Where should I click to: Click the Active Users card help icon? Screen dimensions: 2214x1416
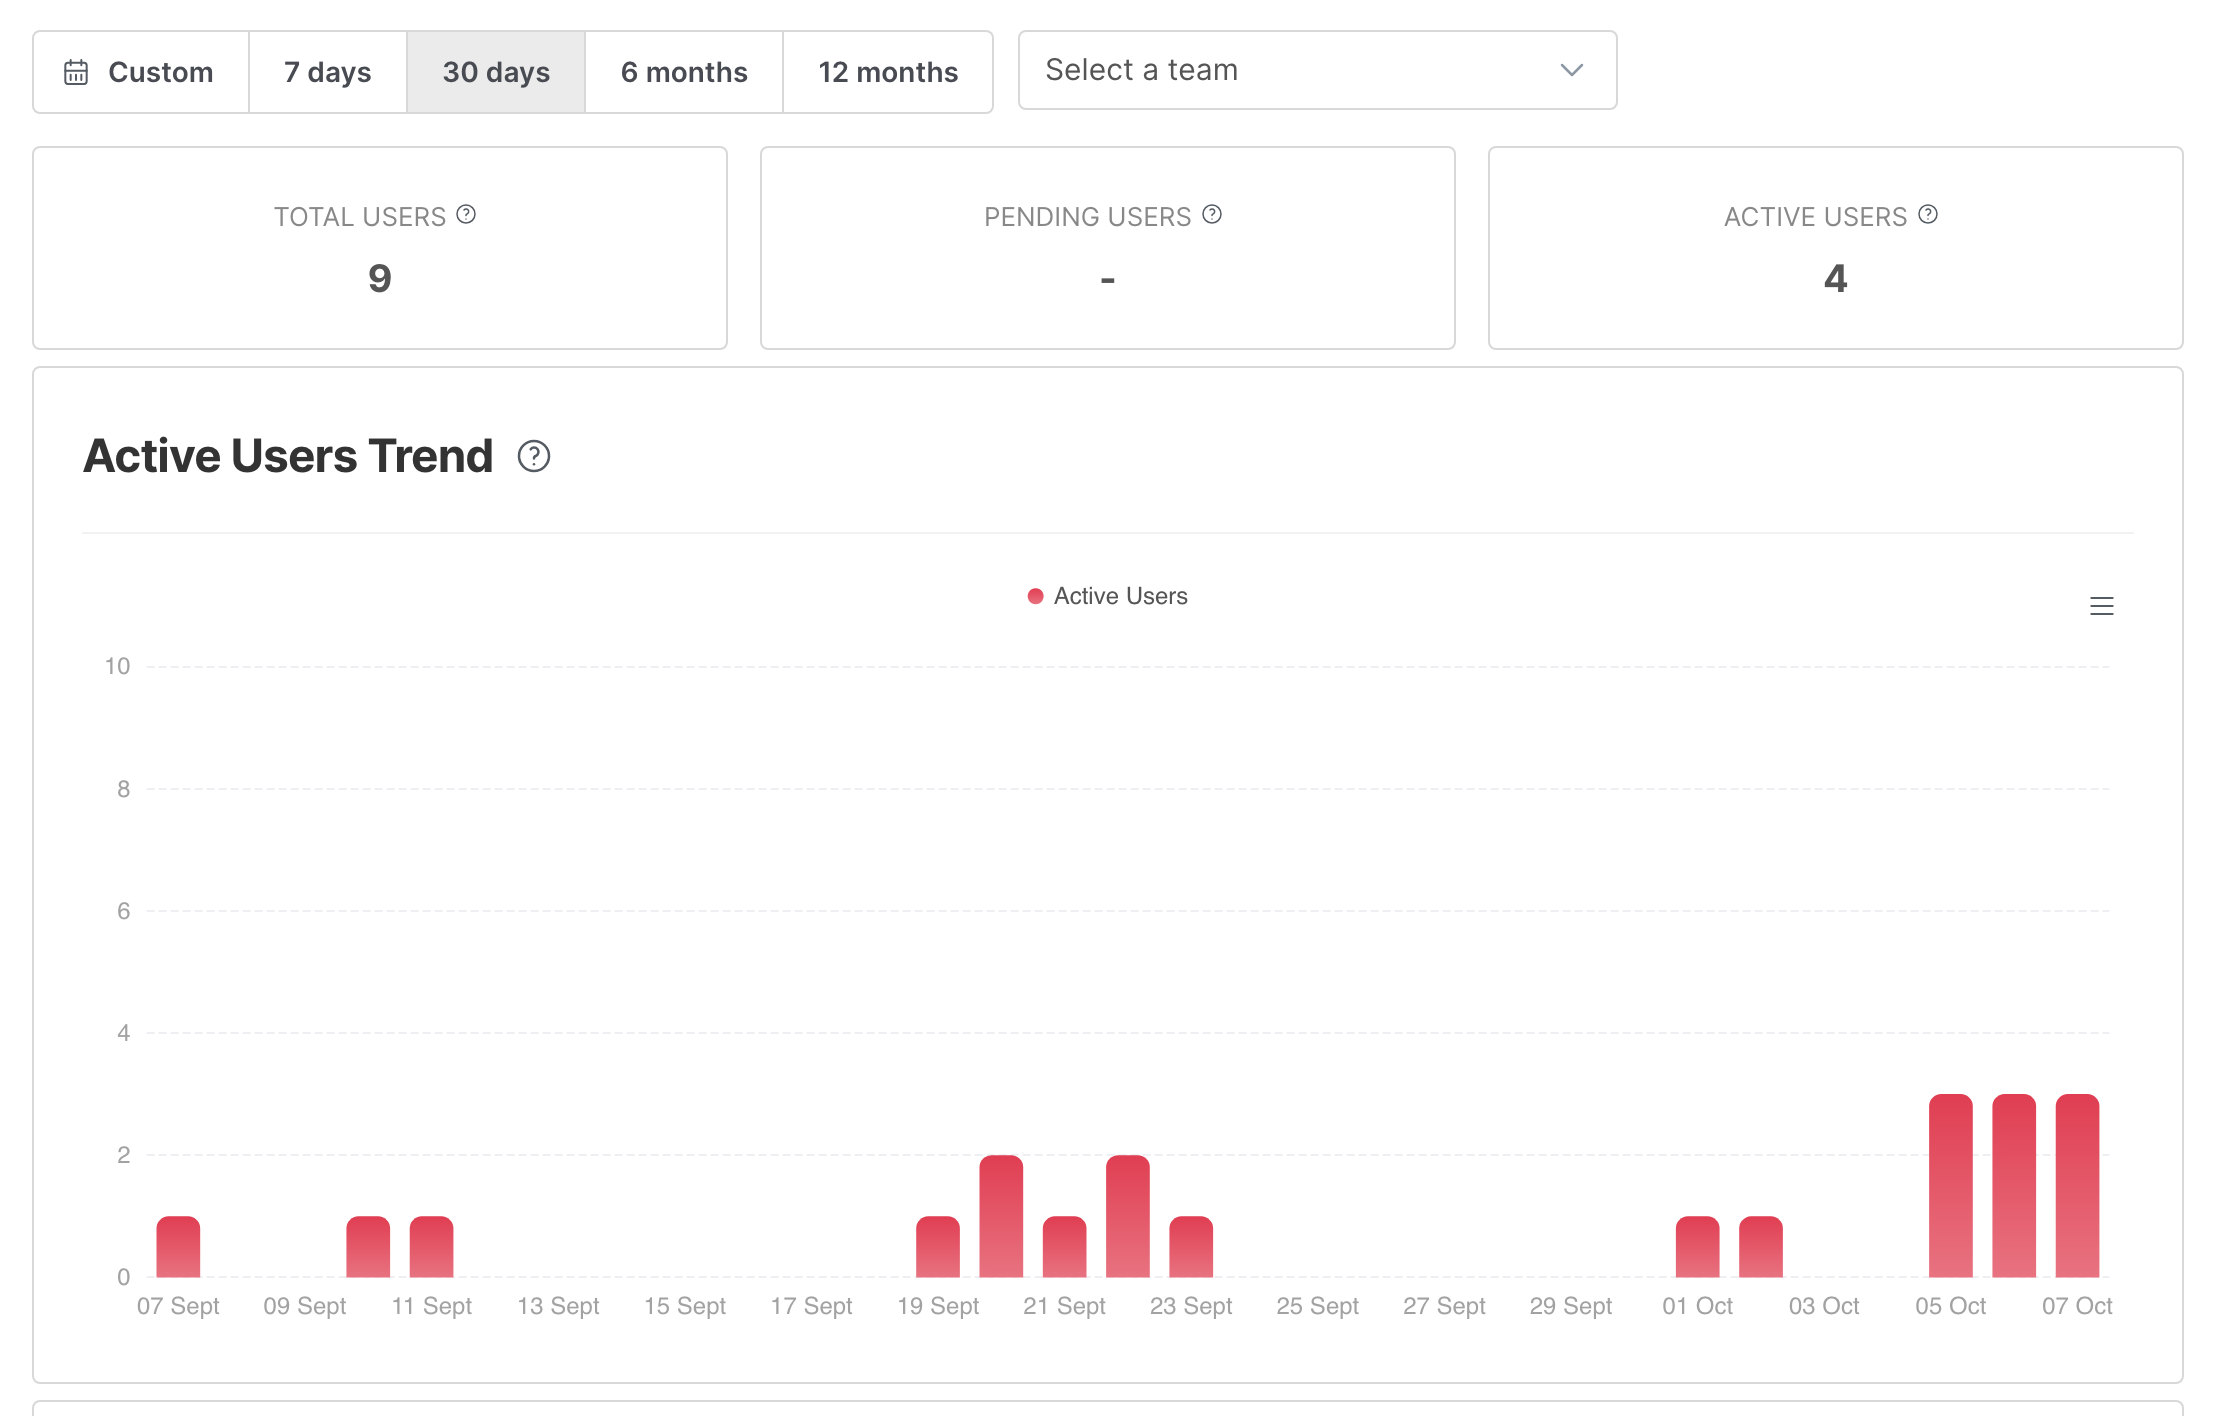coord(1928,214)
